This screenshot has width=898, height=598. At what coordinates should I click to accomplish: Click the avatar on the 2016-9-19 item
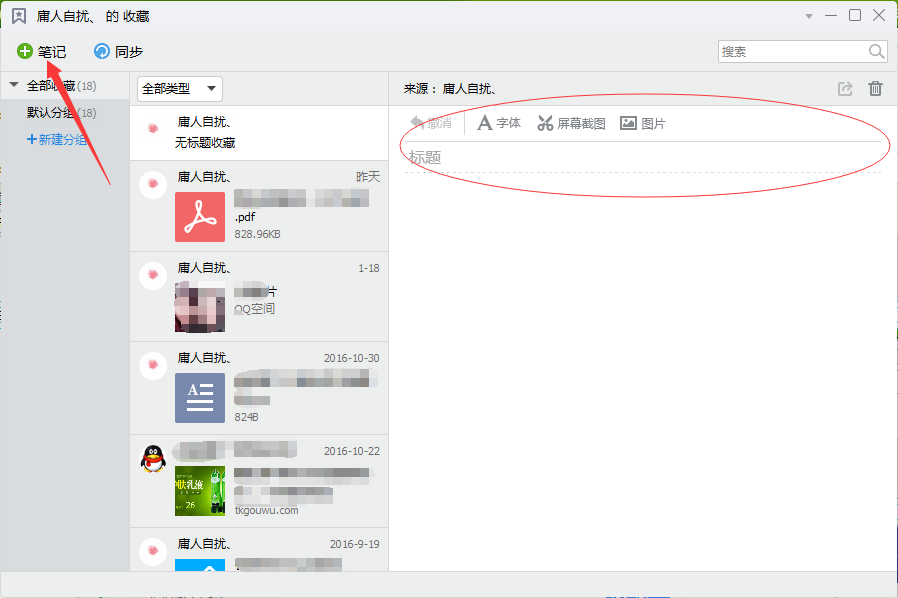(x=153, y=551)
